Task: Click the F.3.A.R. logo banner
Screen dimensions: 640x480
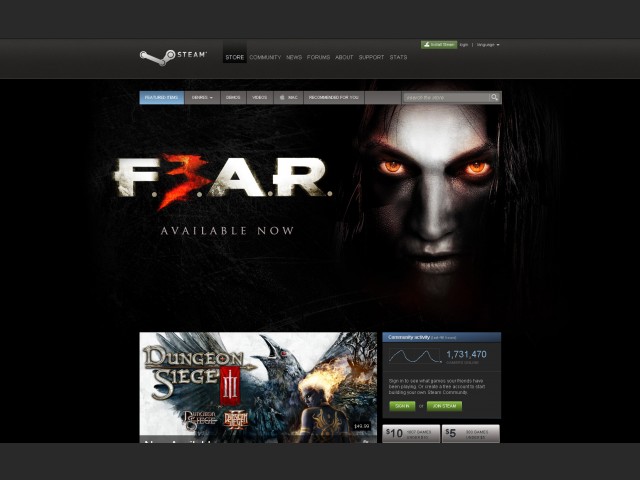Action: 223,180
